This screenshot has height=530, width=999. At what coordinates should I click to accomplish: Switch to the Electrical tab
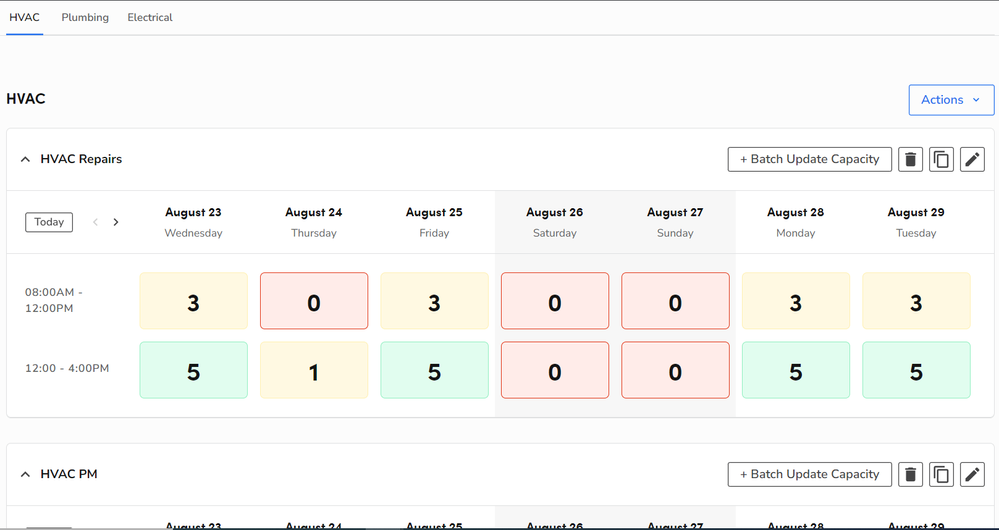[x=150, y=18]
